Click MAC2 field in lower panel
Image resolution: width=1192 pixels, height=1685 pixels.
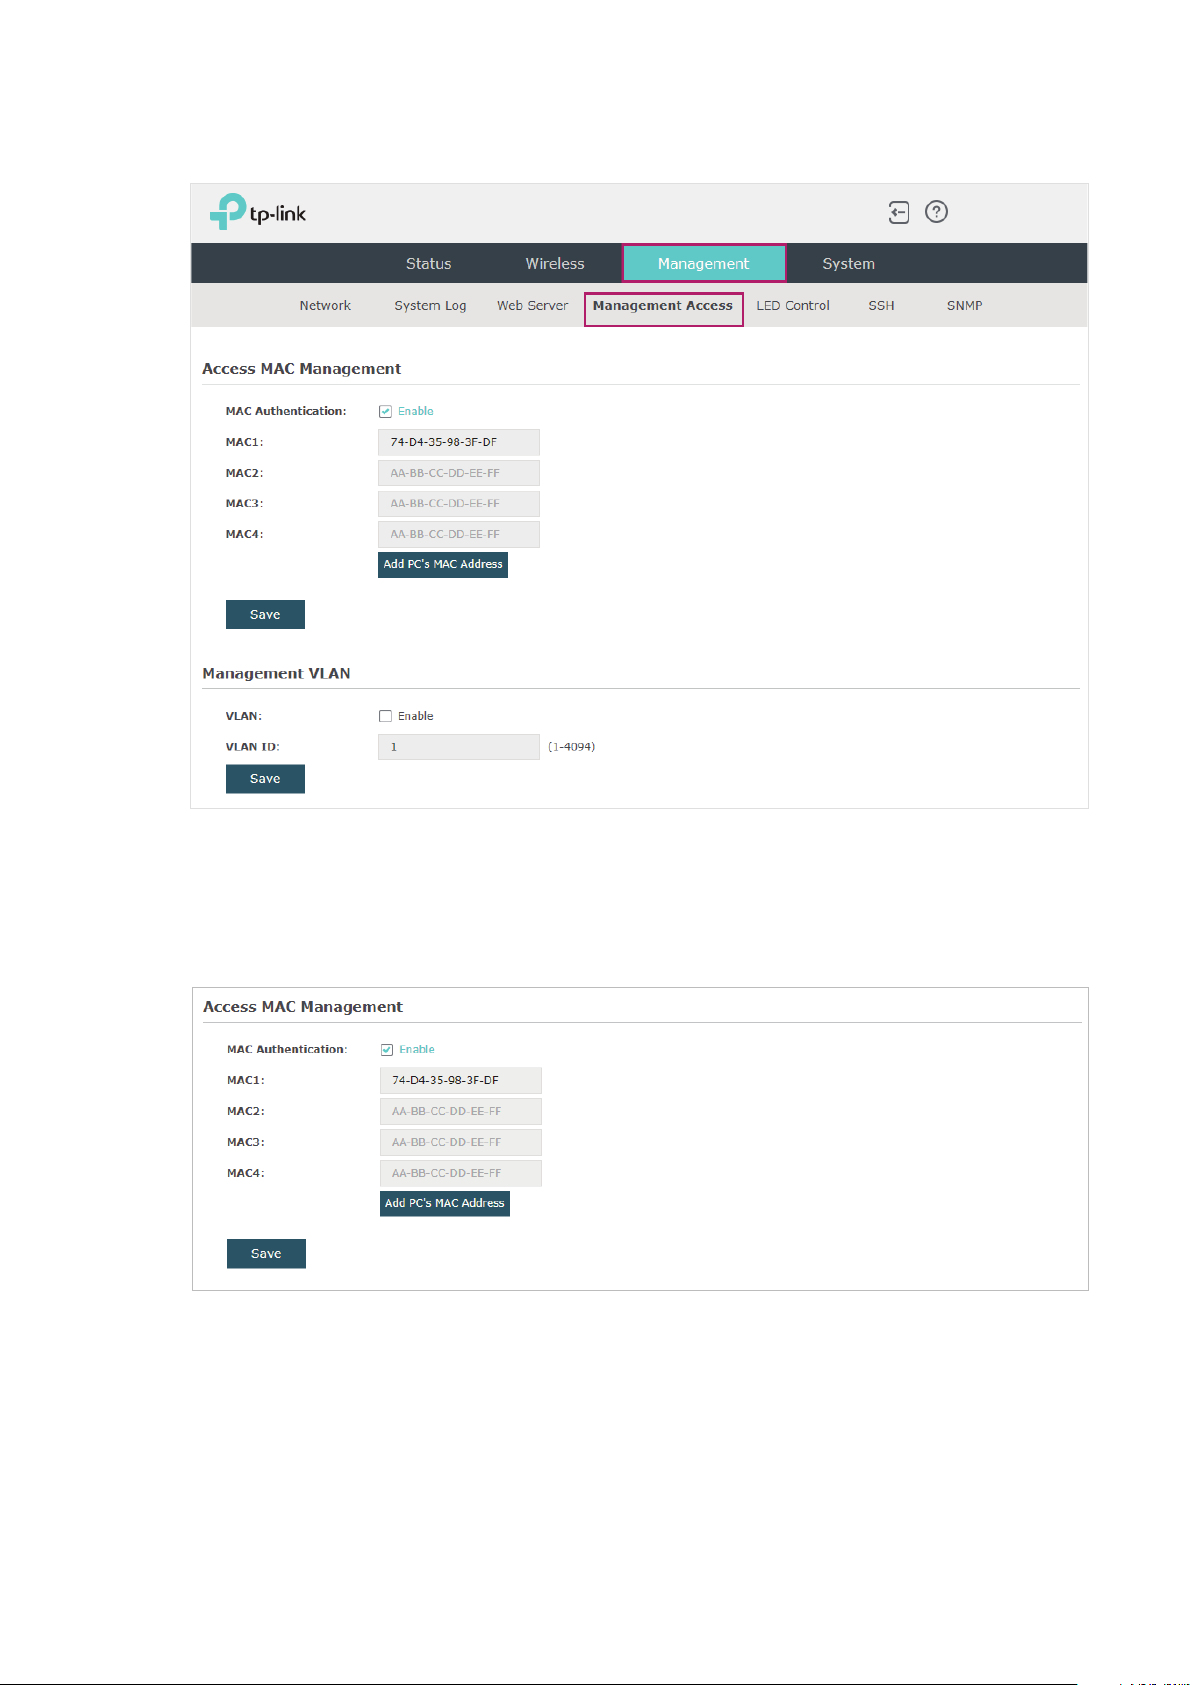click(x=461, y=1112)
